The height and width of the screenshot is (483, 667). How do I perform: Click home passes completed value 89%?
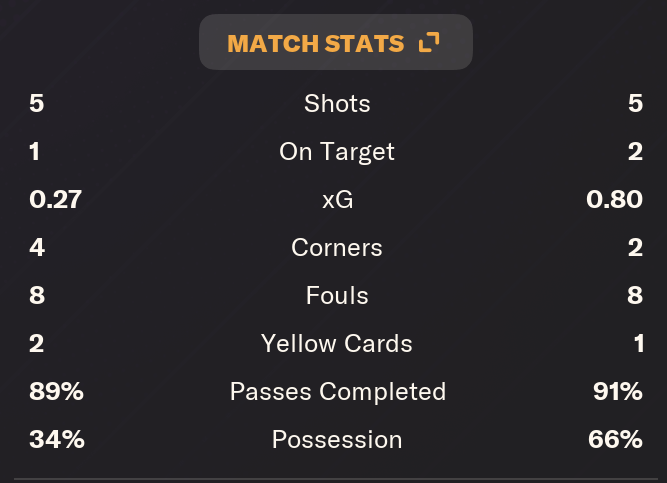coord(56,392)
